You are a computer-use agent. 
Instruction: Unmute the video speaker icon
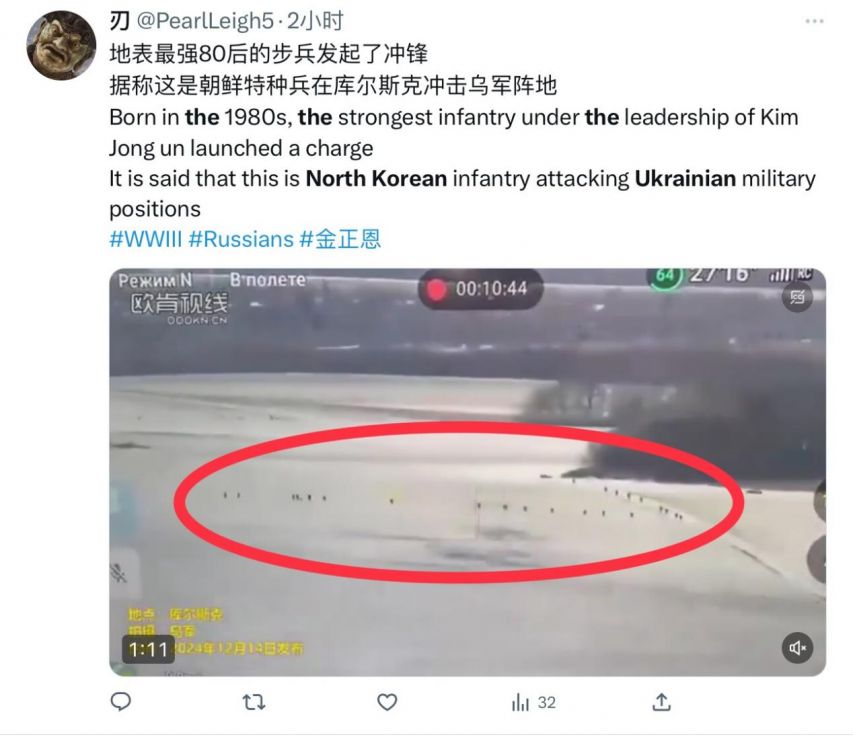(x=798, y=648)
